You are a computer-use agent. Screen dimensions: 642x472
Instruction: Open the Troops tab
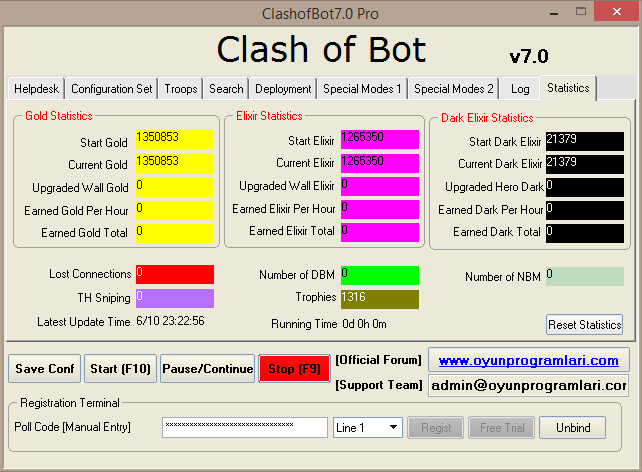pyautogui.click(x=181, y=89)
